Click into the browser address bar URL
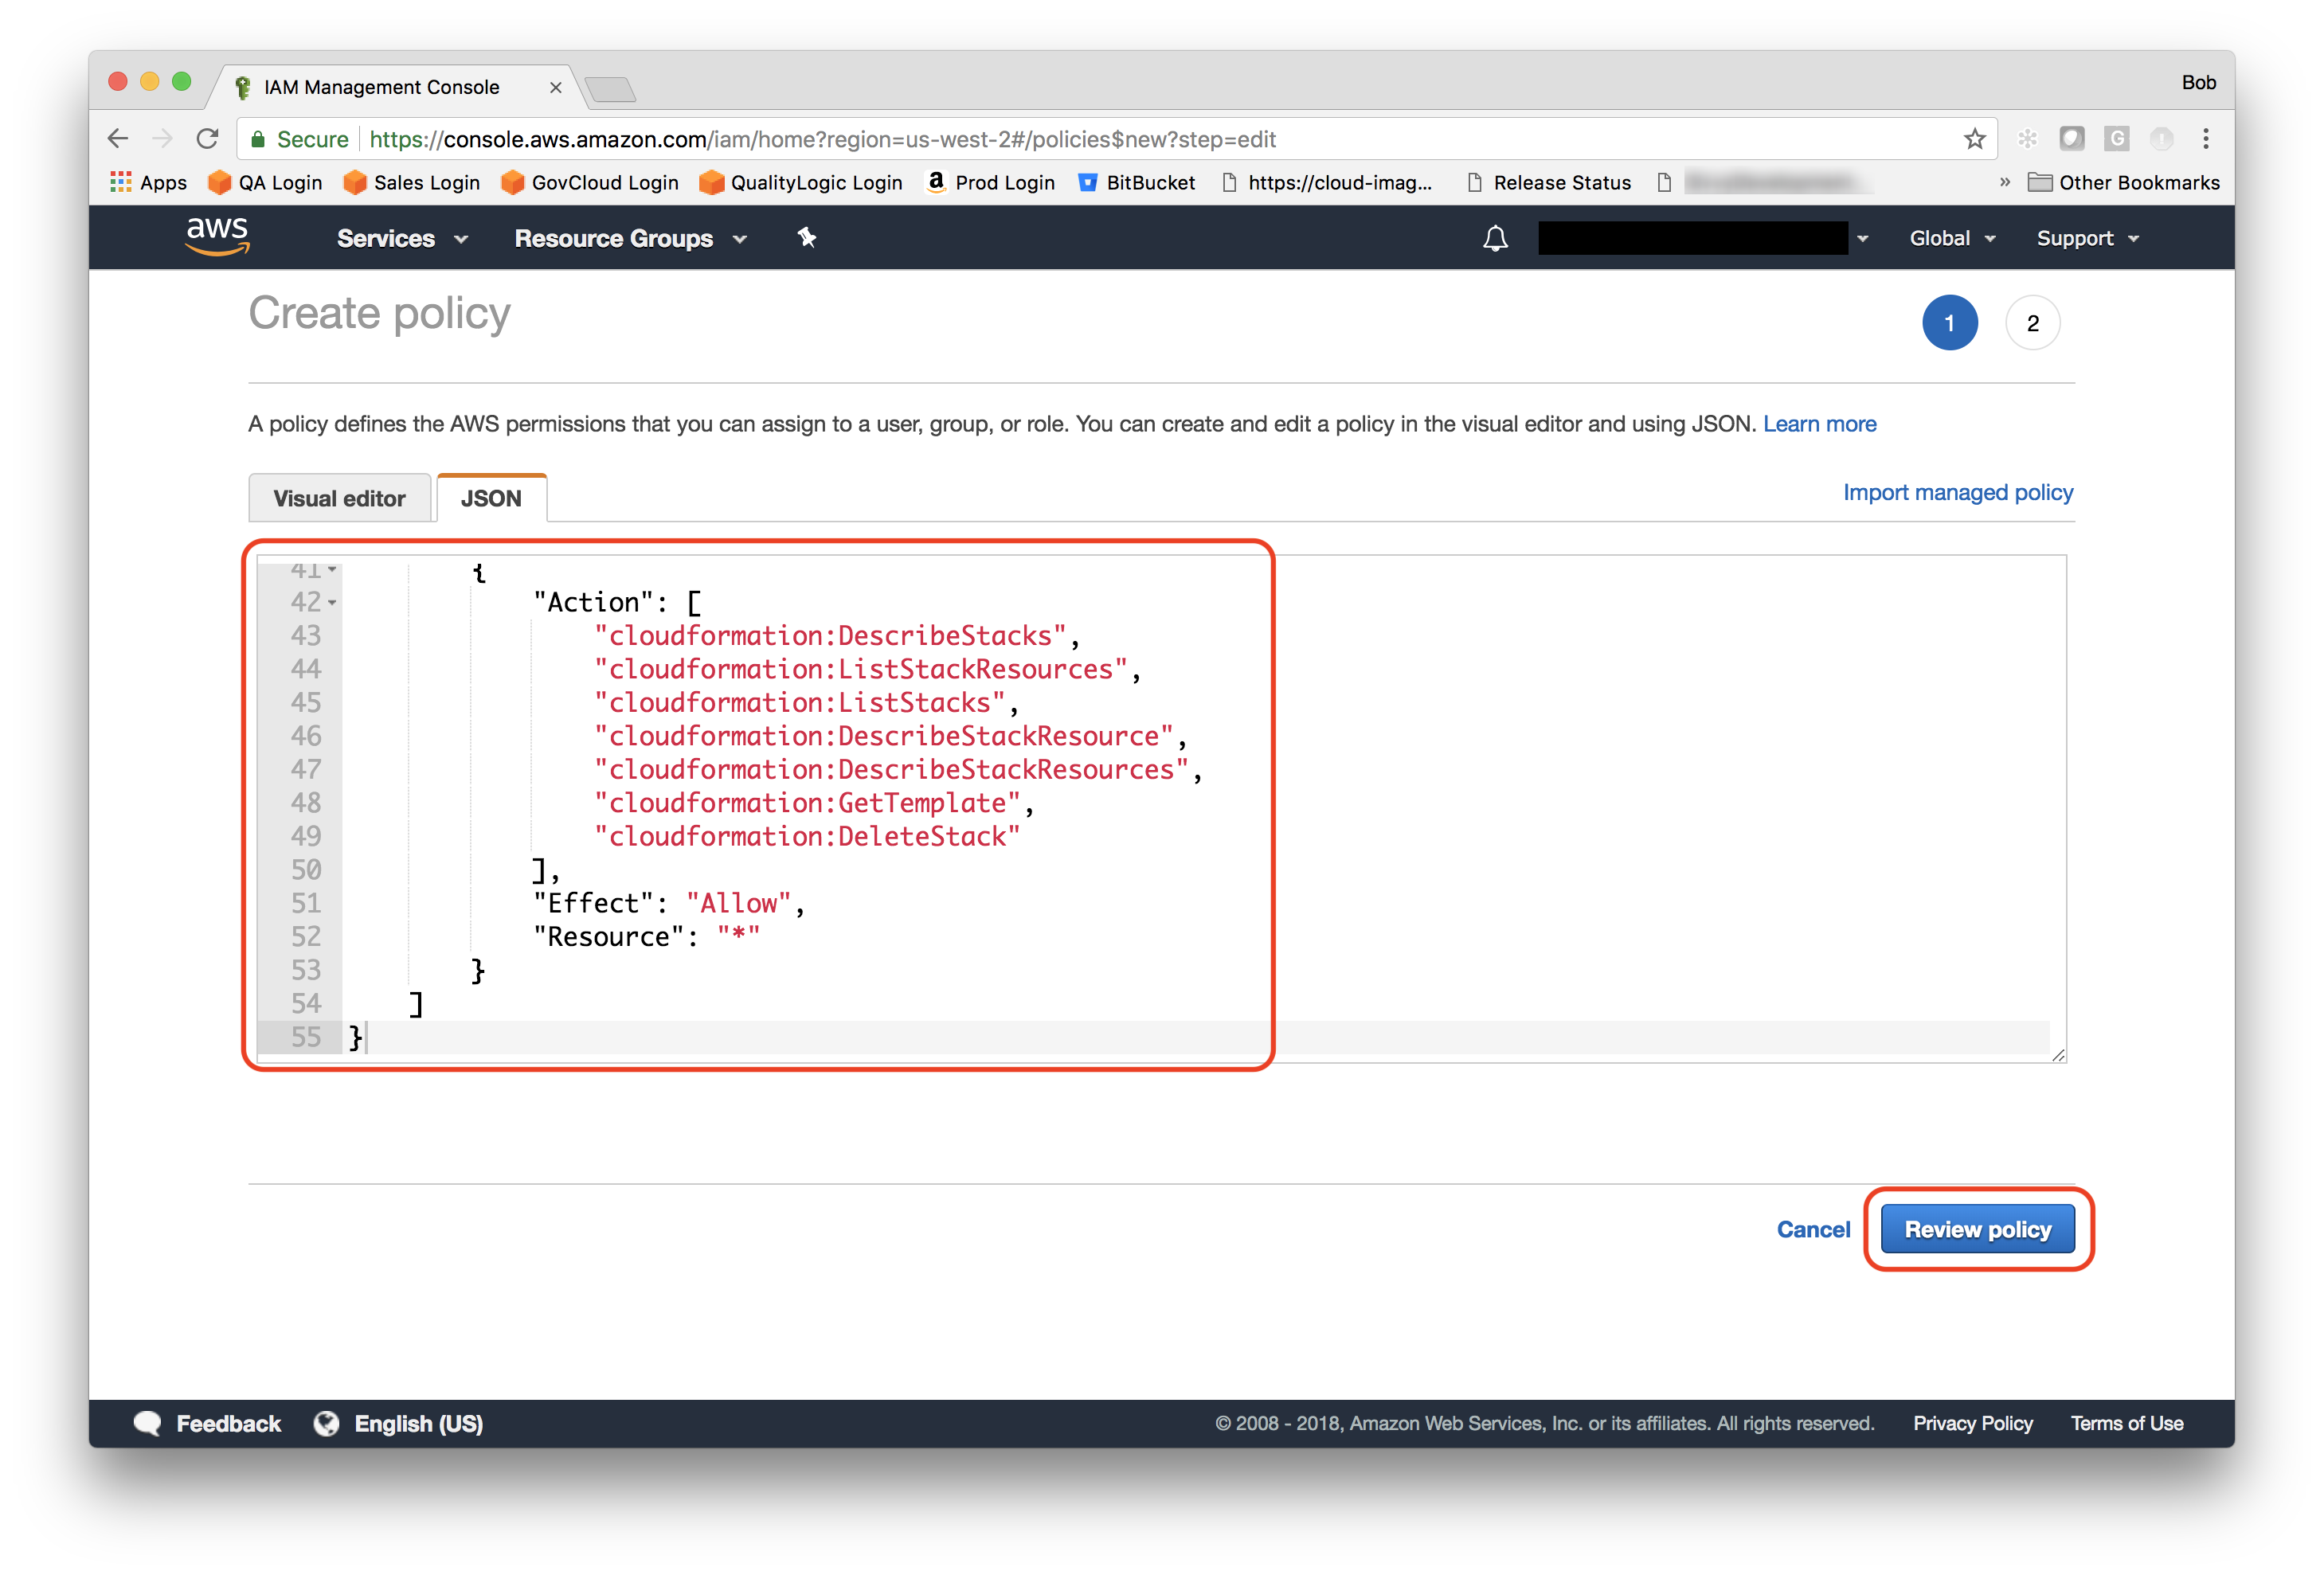 tap(1115, 139)
